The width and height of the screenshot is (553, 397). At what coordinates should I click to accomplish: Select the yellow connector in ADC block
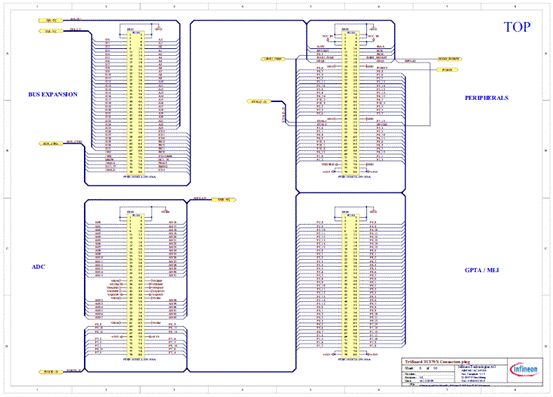(136, 285)
